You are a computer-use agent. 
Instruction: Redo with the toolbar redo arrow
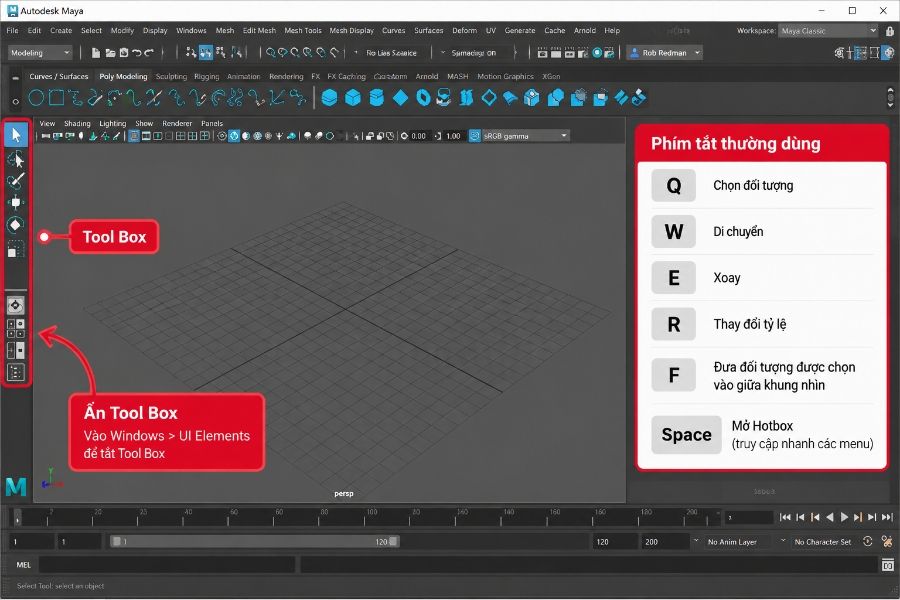point(149,53)
